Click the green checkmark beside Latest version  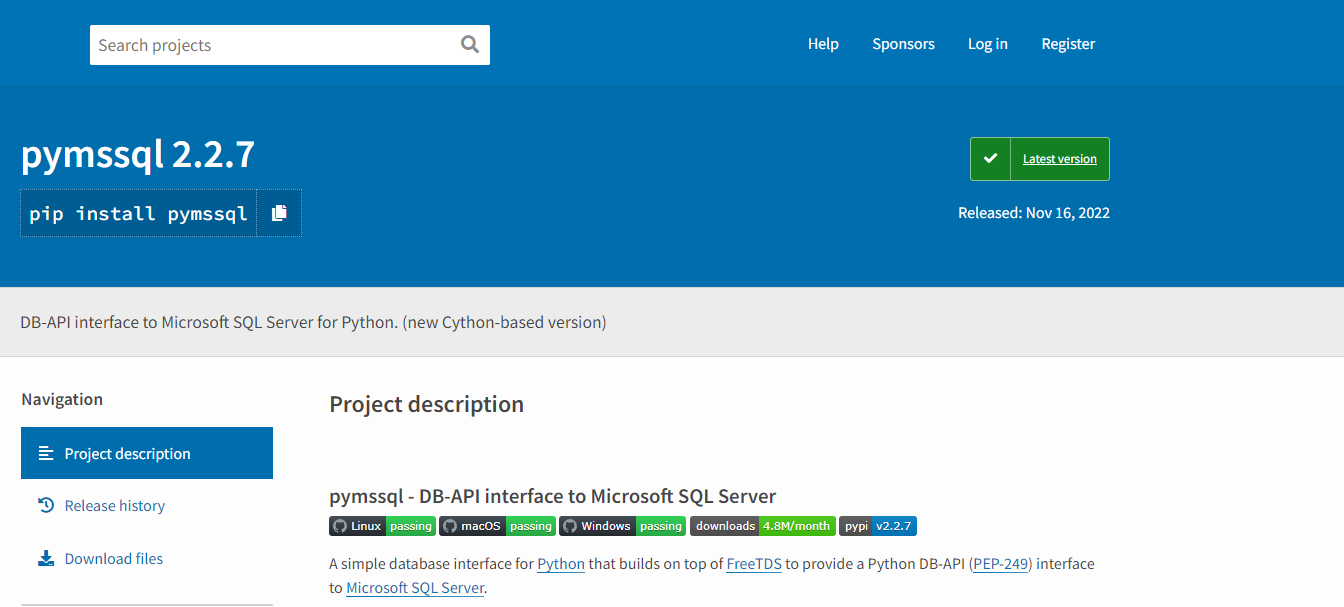990,159
